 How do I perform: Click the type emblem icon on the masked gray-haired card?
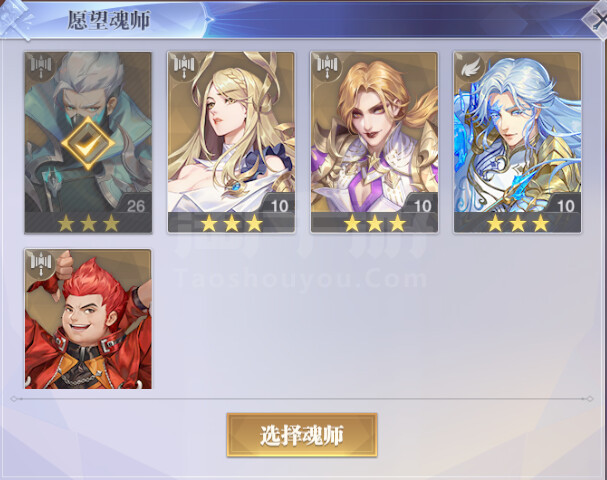click(x=41, y=67)
